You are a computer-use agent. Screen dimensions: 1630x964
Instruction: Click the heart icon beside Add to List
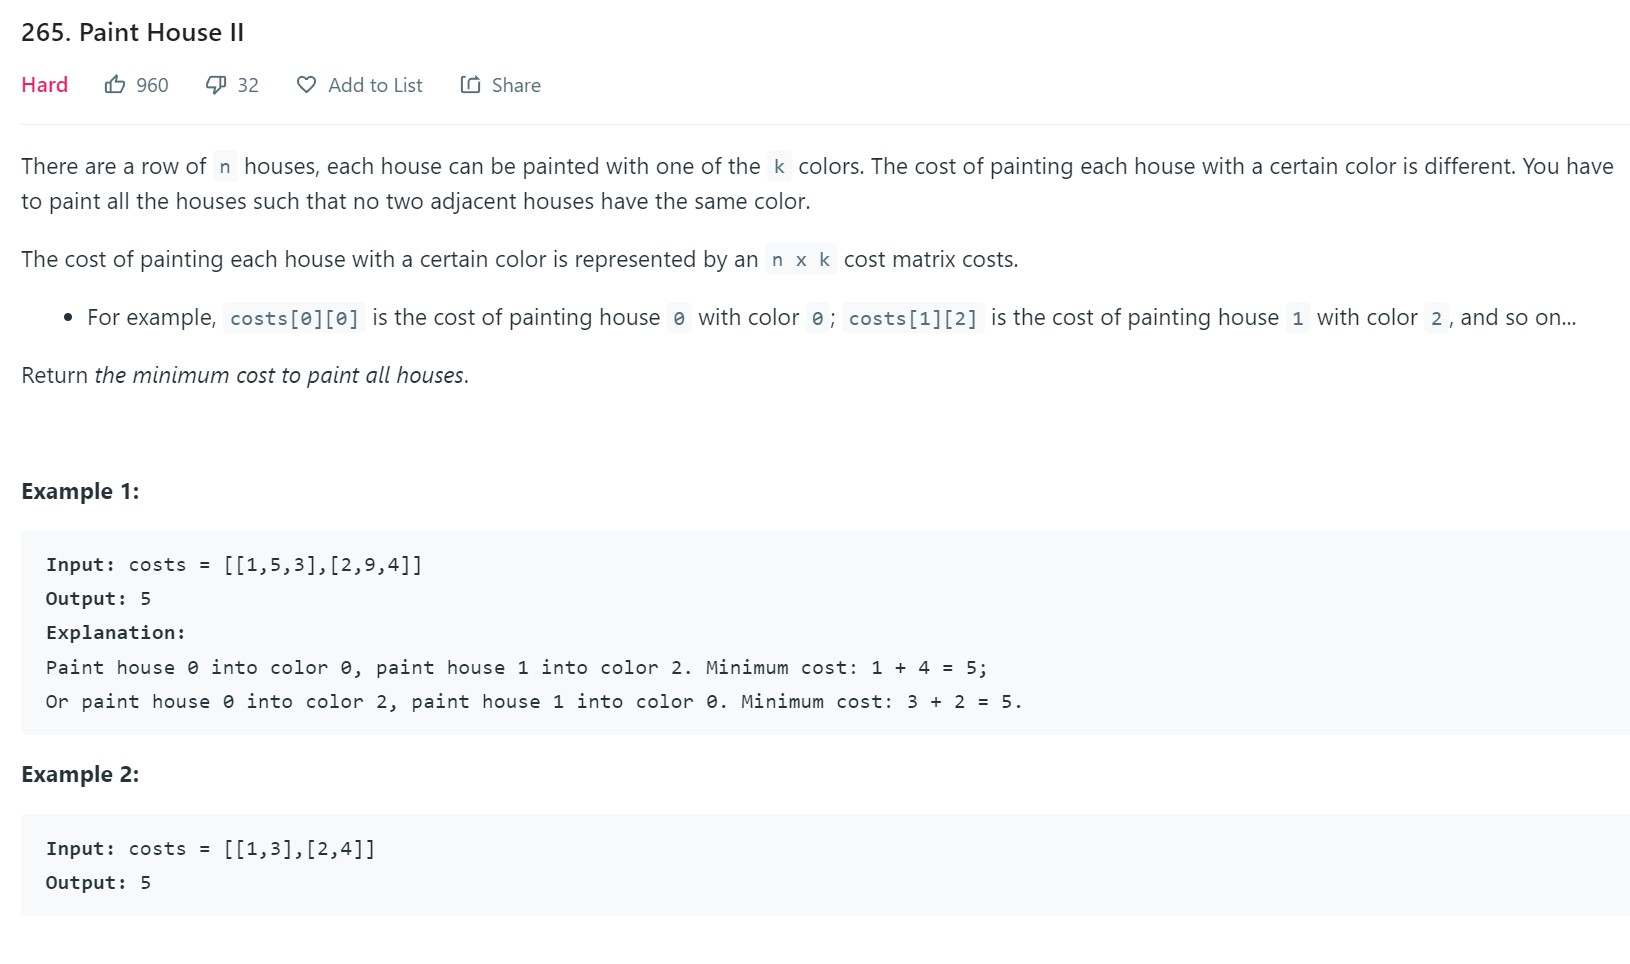pos(307,85)
